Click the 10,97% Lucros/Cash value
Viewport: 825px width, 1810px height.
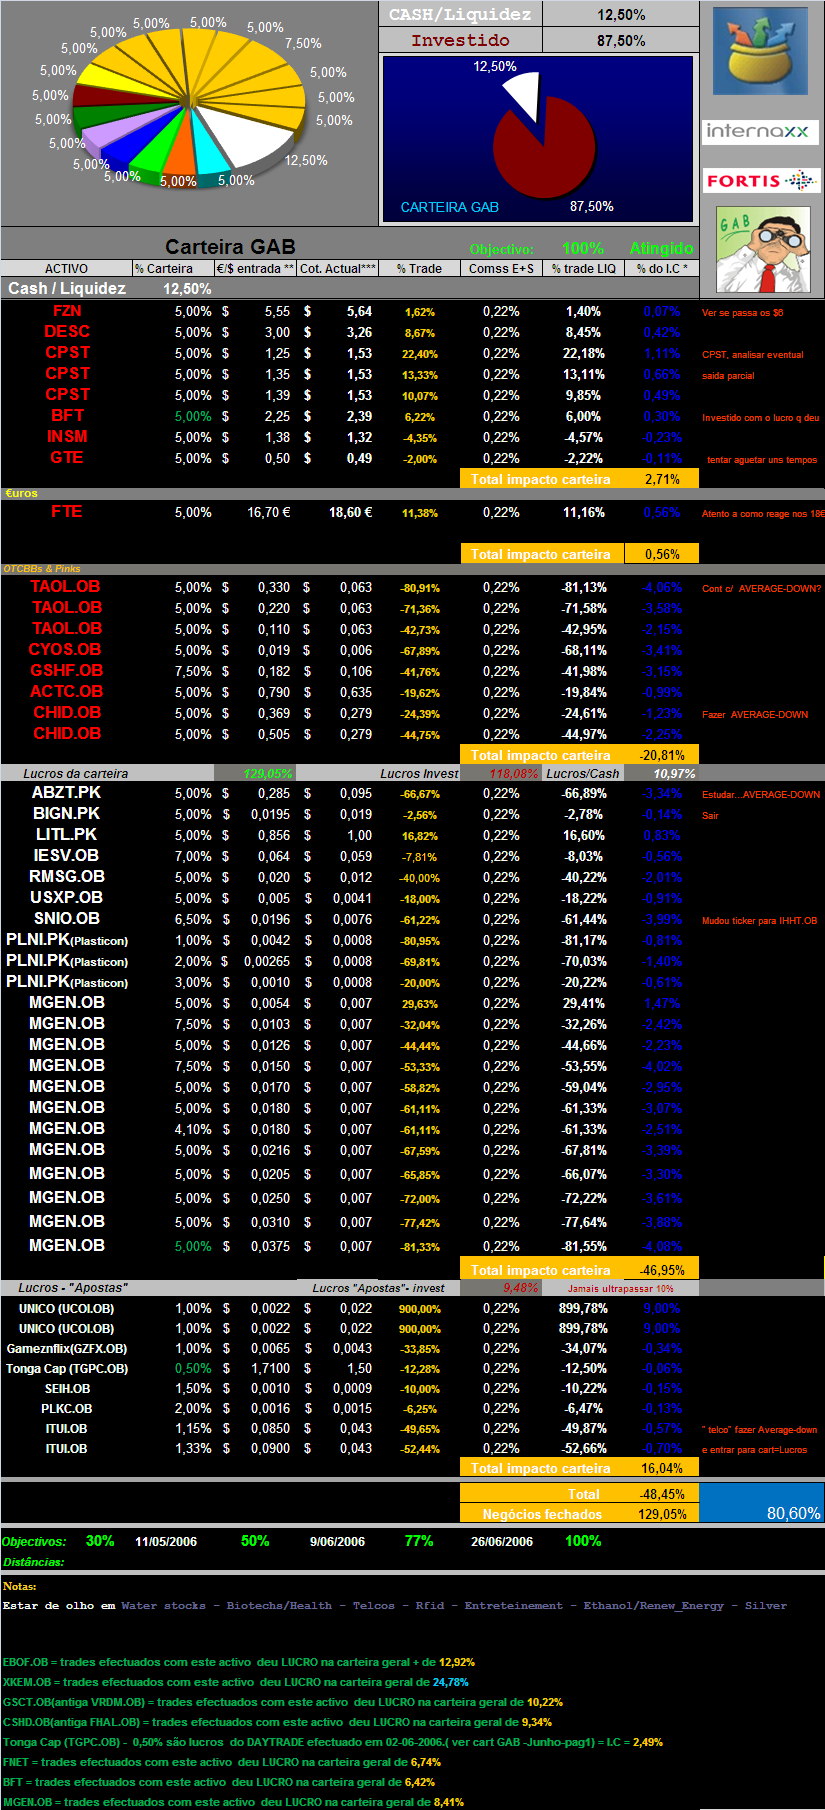pos(675,773)
